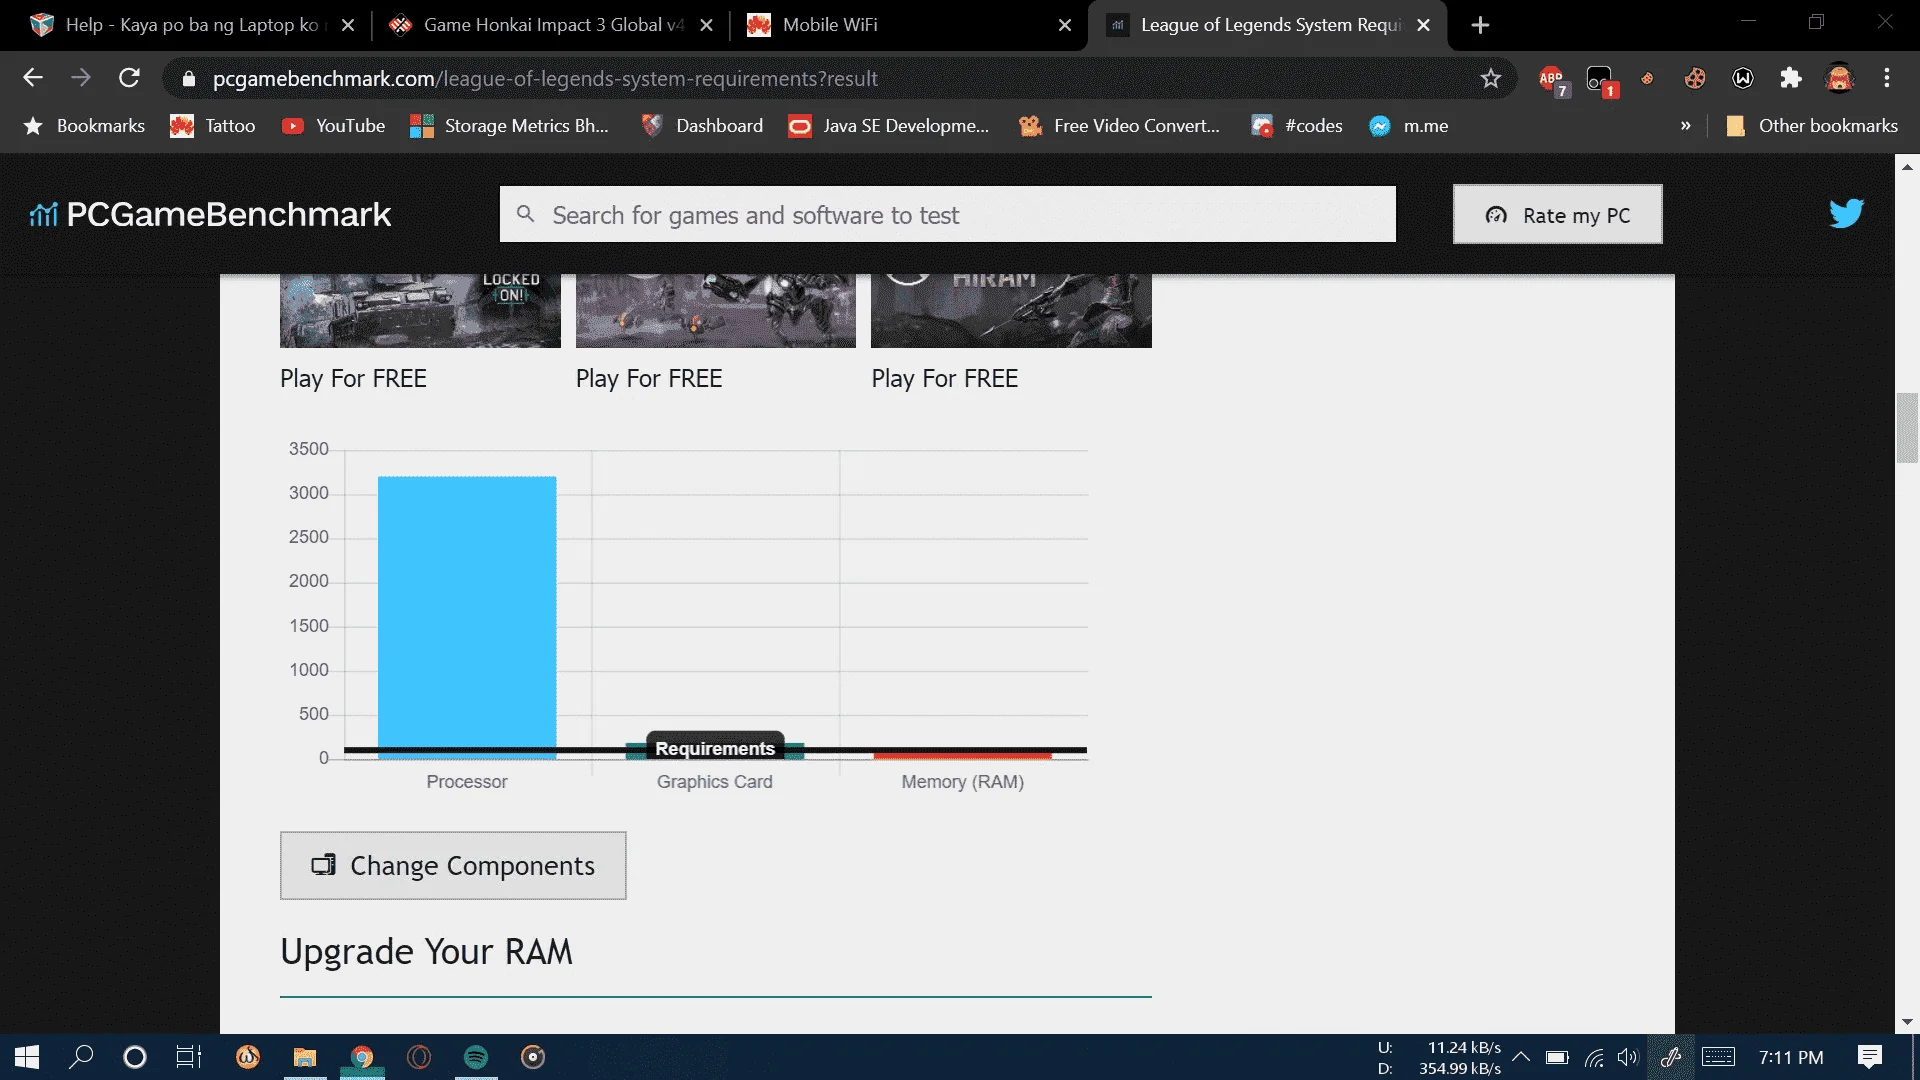The height and width of the screenshot is (1080, 1920).
Task: Close the Mobile WiFi tab
Action: pos(1065,25)
